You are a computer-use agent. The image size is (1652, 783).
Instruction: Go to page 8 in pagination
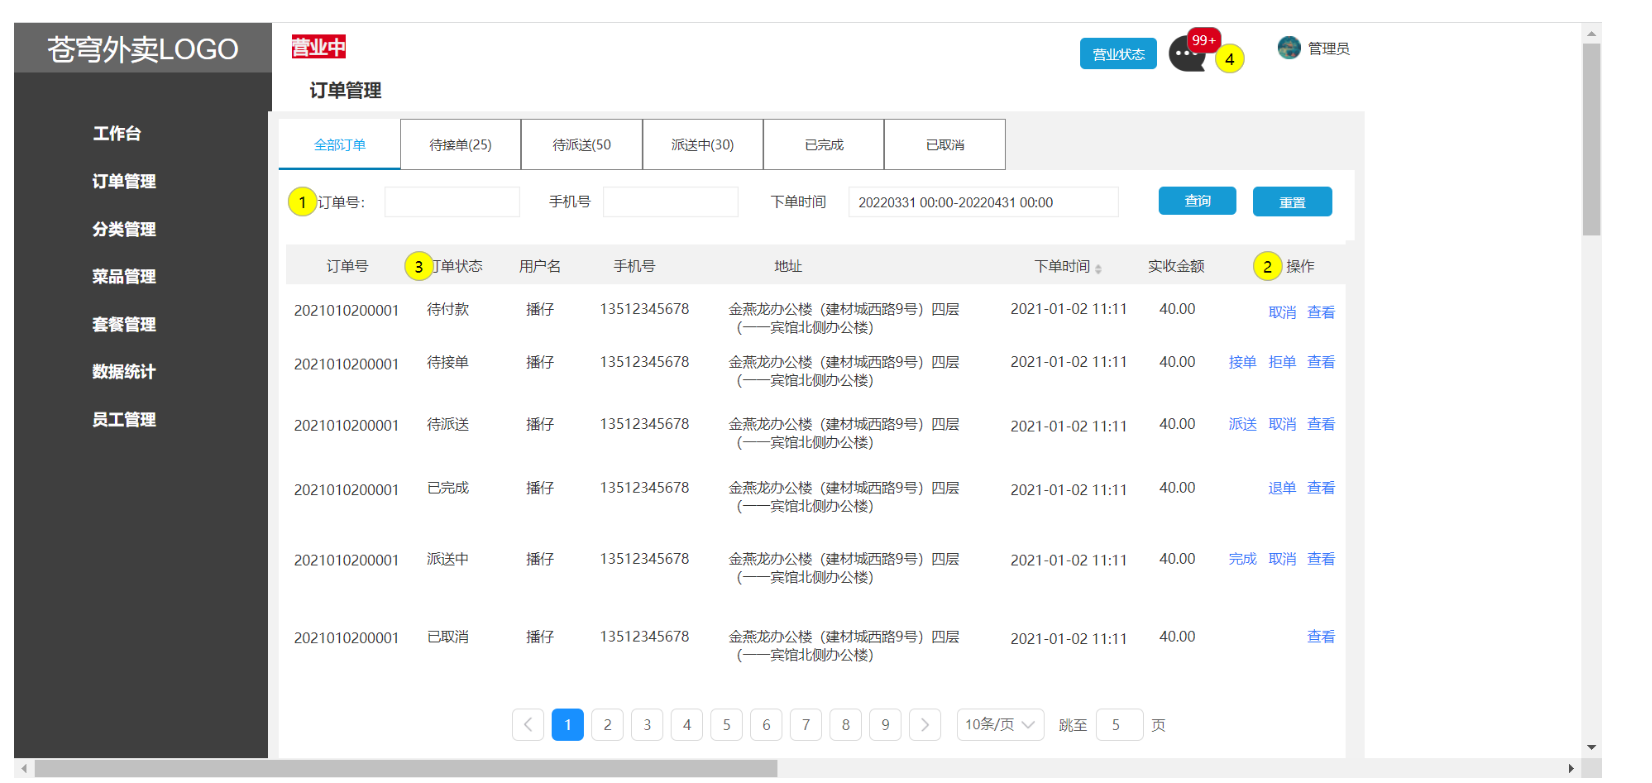[846, 725]
